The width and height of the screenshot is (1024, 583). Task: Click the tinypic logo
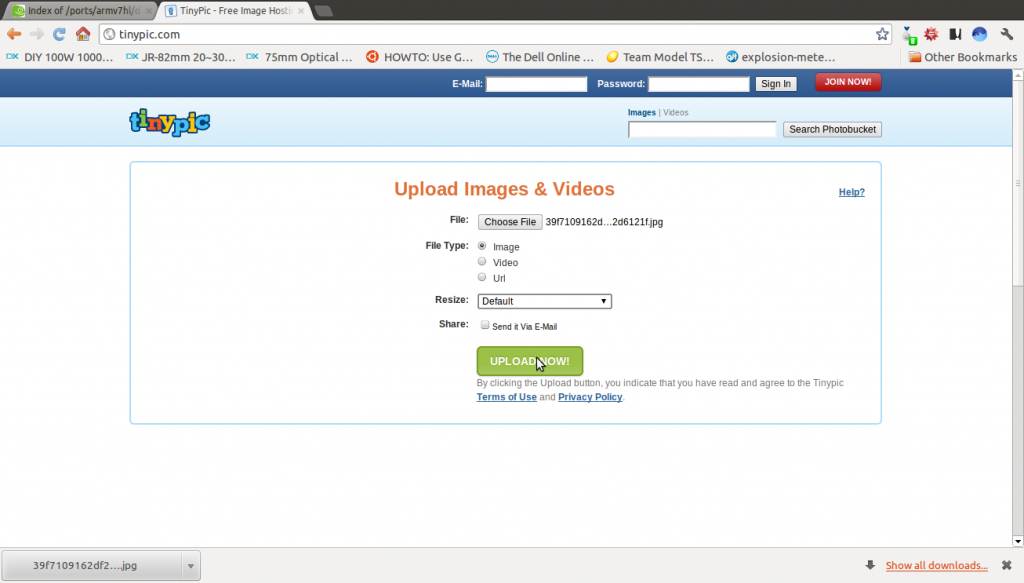tap(170, 122)
